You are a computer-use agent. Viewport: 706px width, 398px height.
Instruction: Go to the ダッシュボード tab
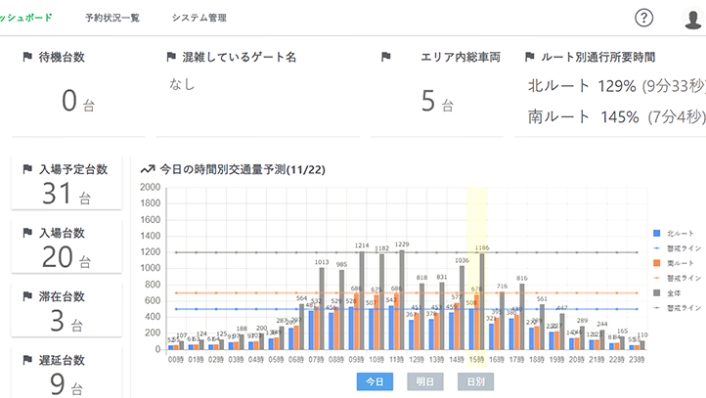[26, 18]
